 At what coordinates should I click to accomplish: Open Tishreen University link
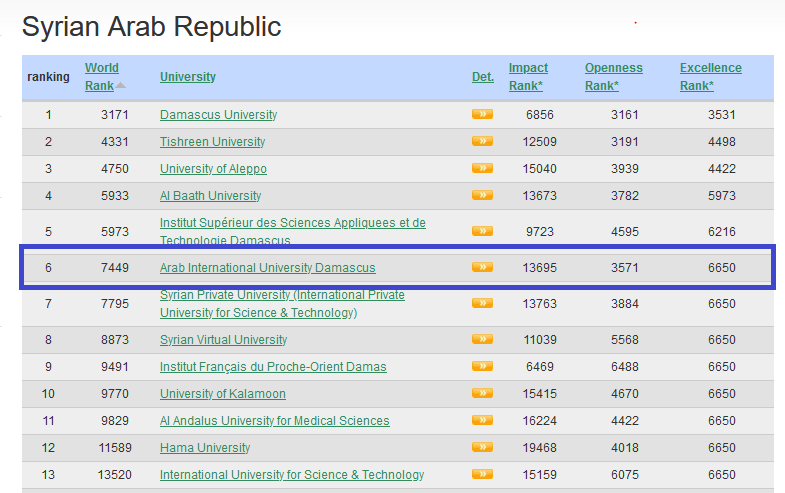[x=212, y=142]
